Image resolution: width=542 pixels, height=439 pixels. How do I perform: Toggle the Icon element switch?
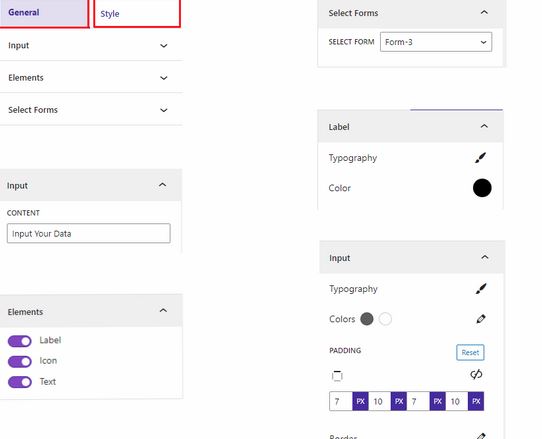tap(20, 362)
